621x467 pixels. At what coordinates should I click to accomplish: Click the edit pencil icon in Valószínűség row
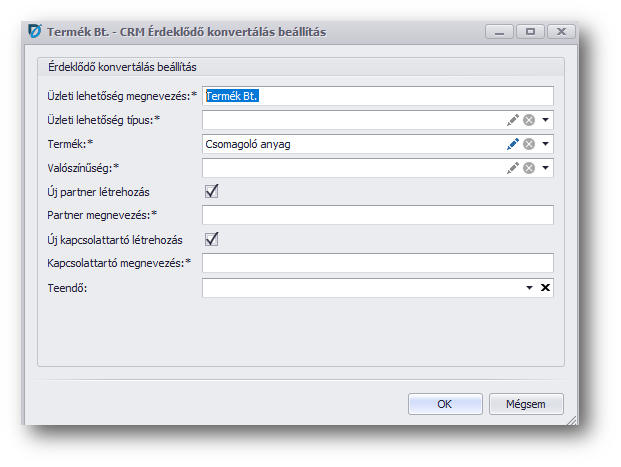coord(513,168)
